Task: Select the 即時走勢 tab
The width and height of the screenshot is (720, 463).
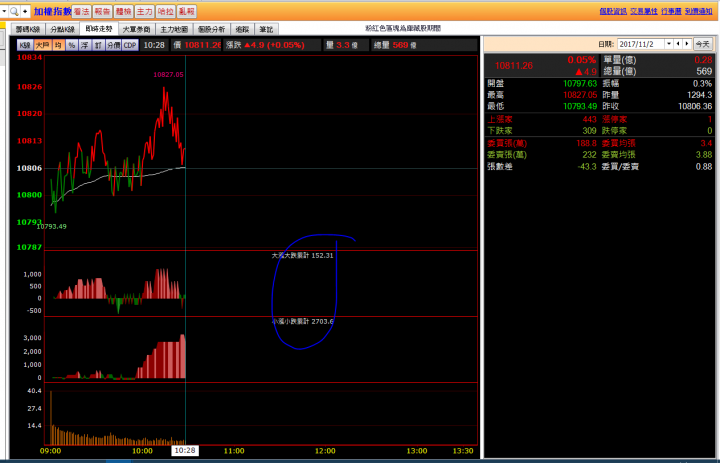Action: pyautogui.click(x=99, y=28)
